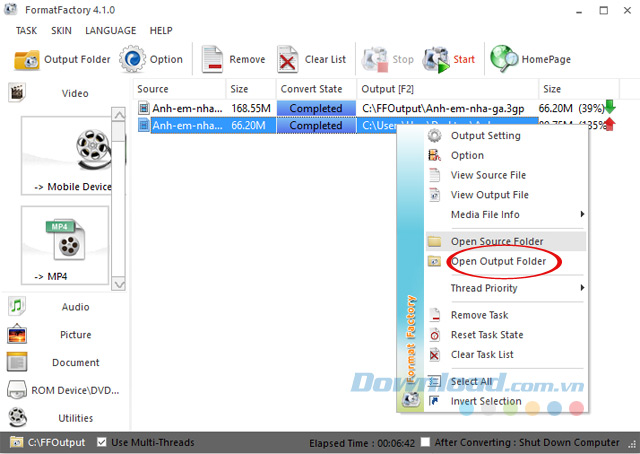Click the Option icon in context menu

click(x=434, y=155)
